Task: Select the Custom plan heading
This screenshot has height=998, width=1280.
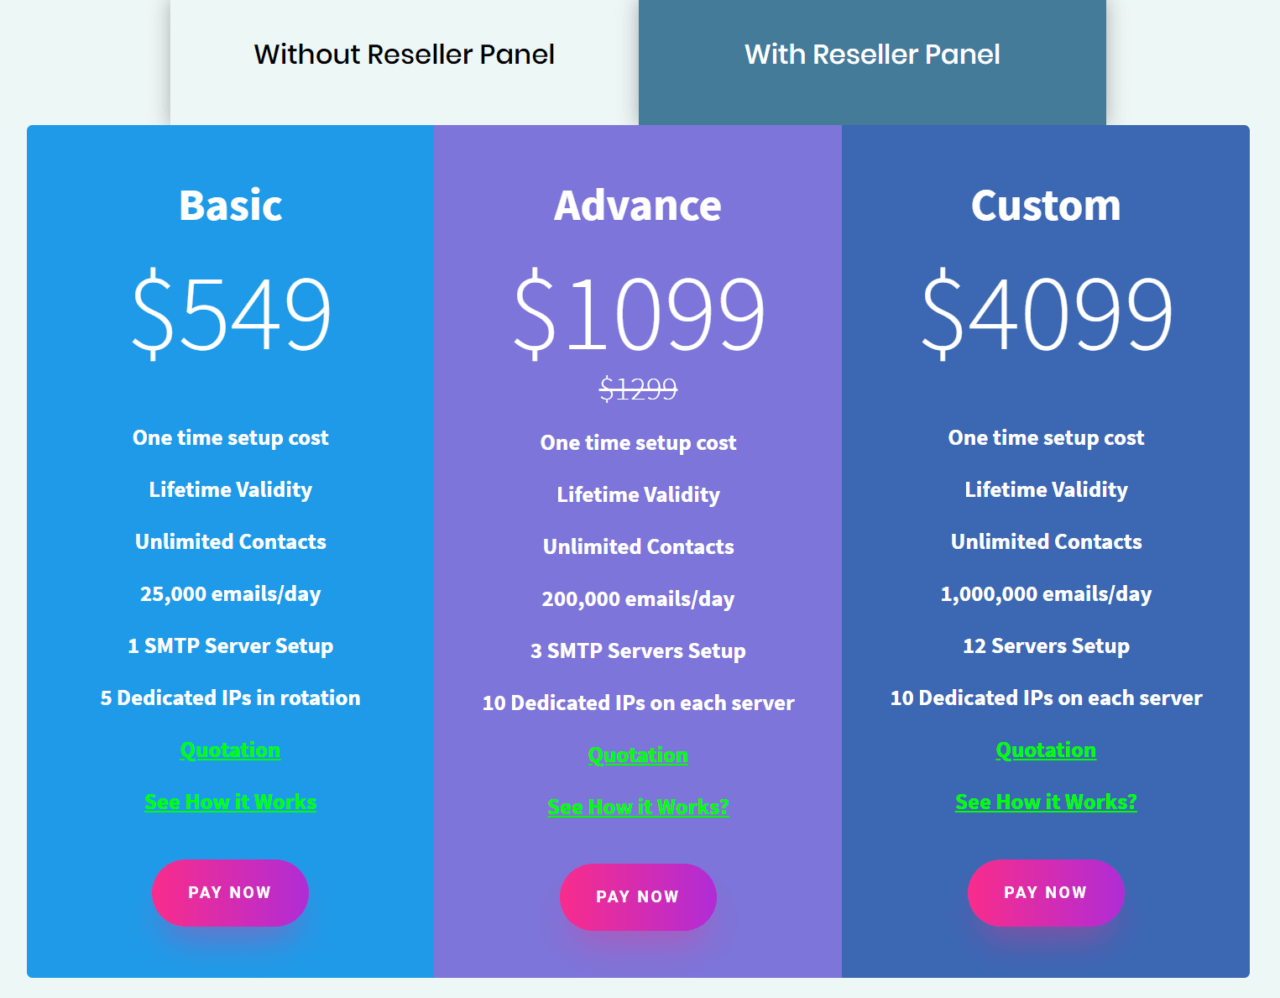Action: [1046, 206]
